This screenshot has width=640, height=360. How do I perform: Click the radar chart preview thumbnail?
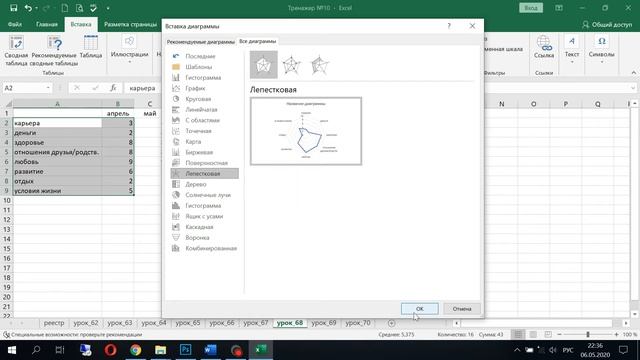(306, 131)
